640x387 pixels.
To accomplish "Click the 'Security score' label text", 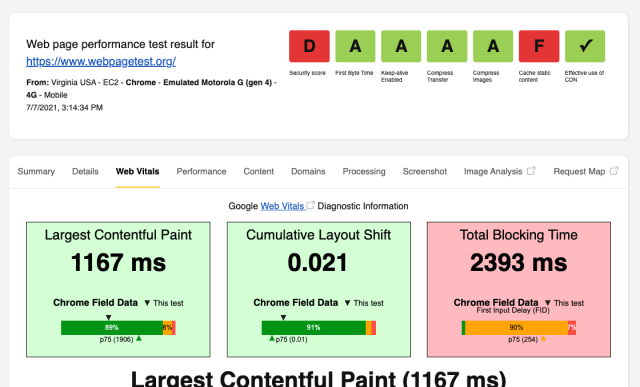I will click(x=307, y=73).
